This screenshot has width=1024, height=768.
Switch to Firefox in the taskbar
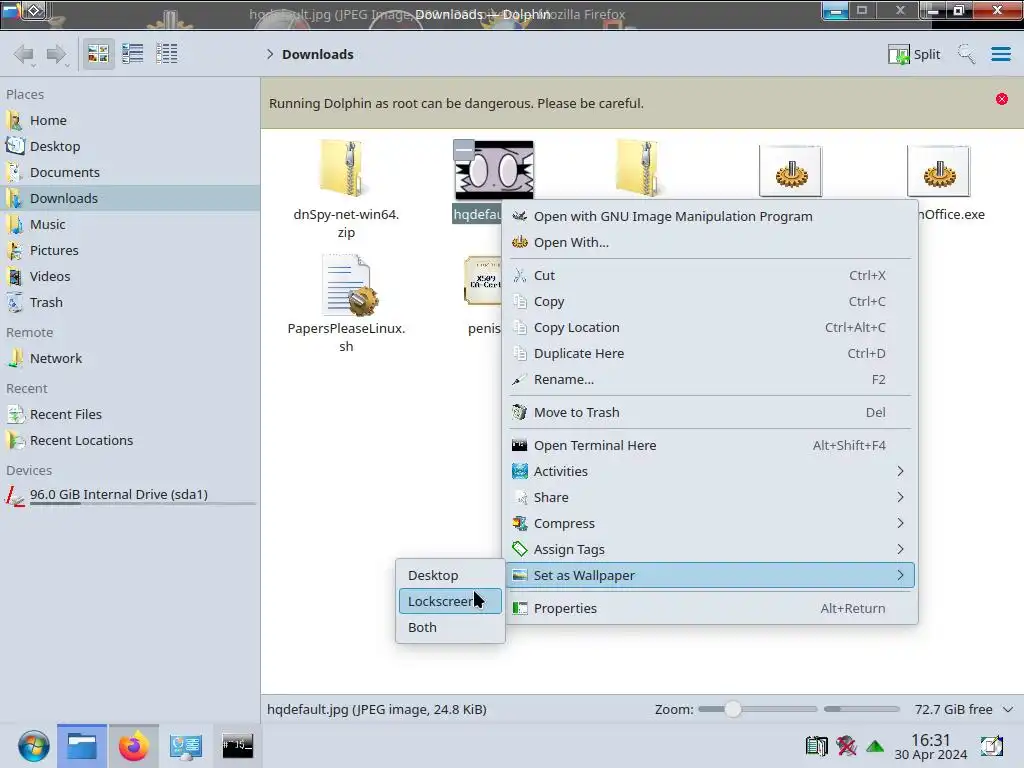[x=133, y=746]
